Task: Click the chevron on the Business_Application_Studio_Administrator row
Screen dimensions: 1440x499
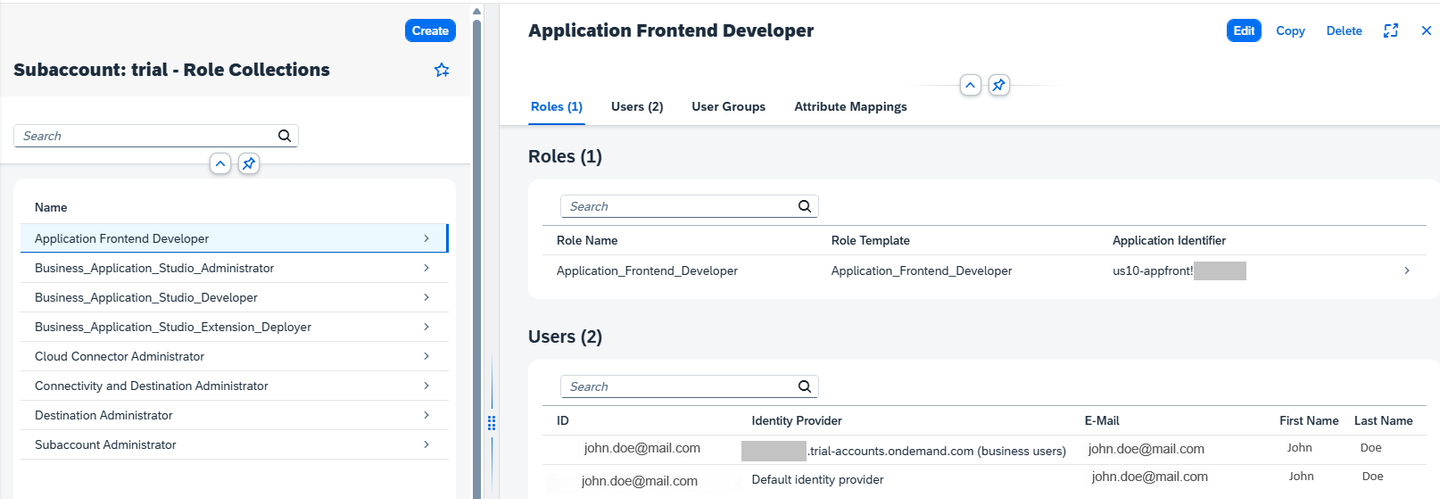Action: click(426, 268)
